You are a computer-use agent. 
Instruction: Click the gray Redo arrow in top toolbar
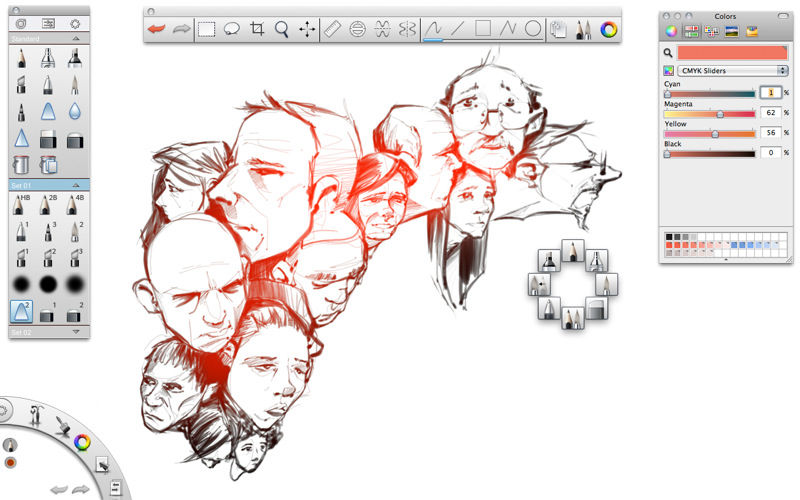click(181, 29)
